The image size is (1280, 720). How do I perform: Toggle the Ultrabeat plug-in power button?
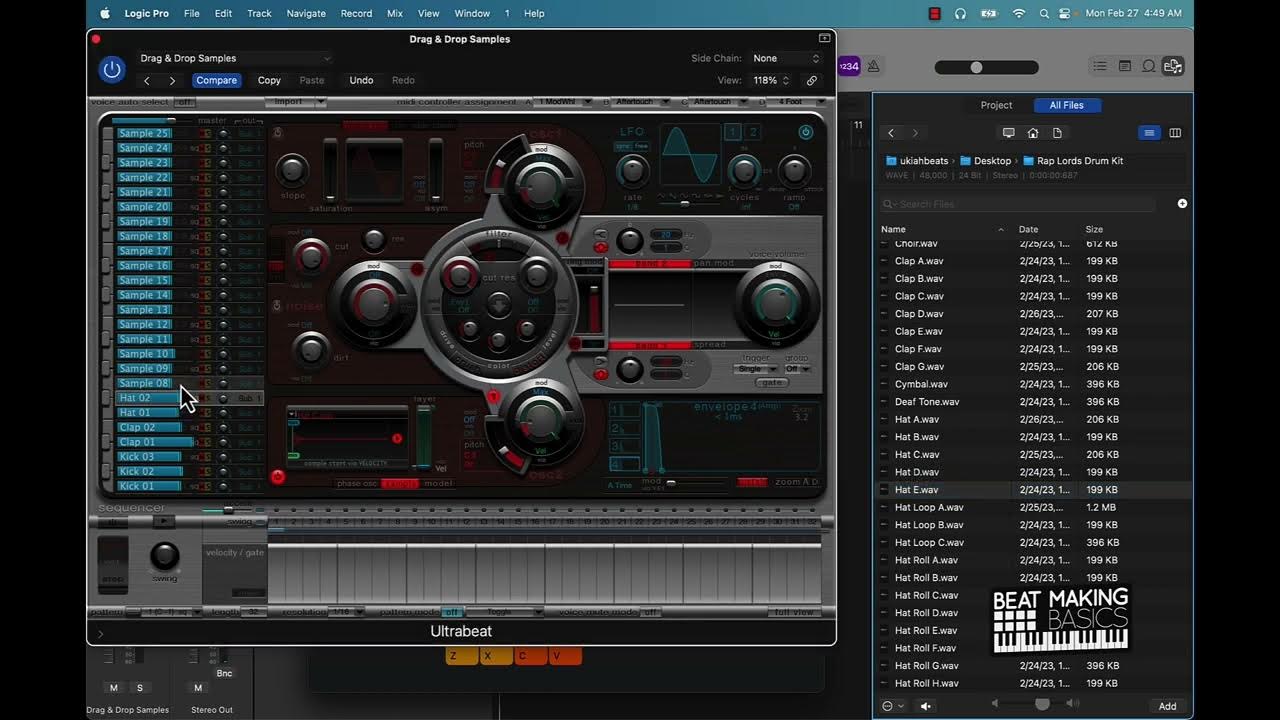(111, 69)
